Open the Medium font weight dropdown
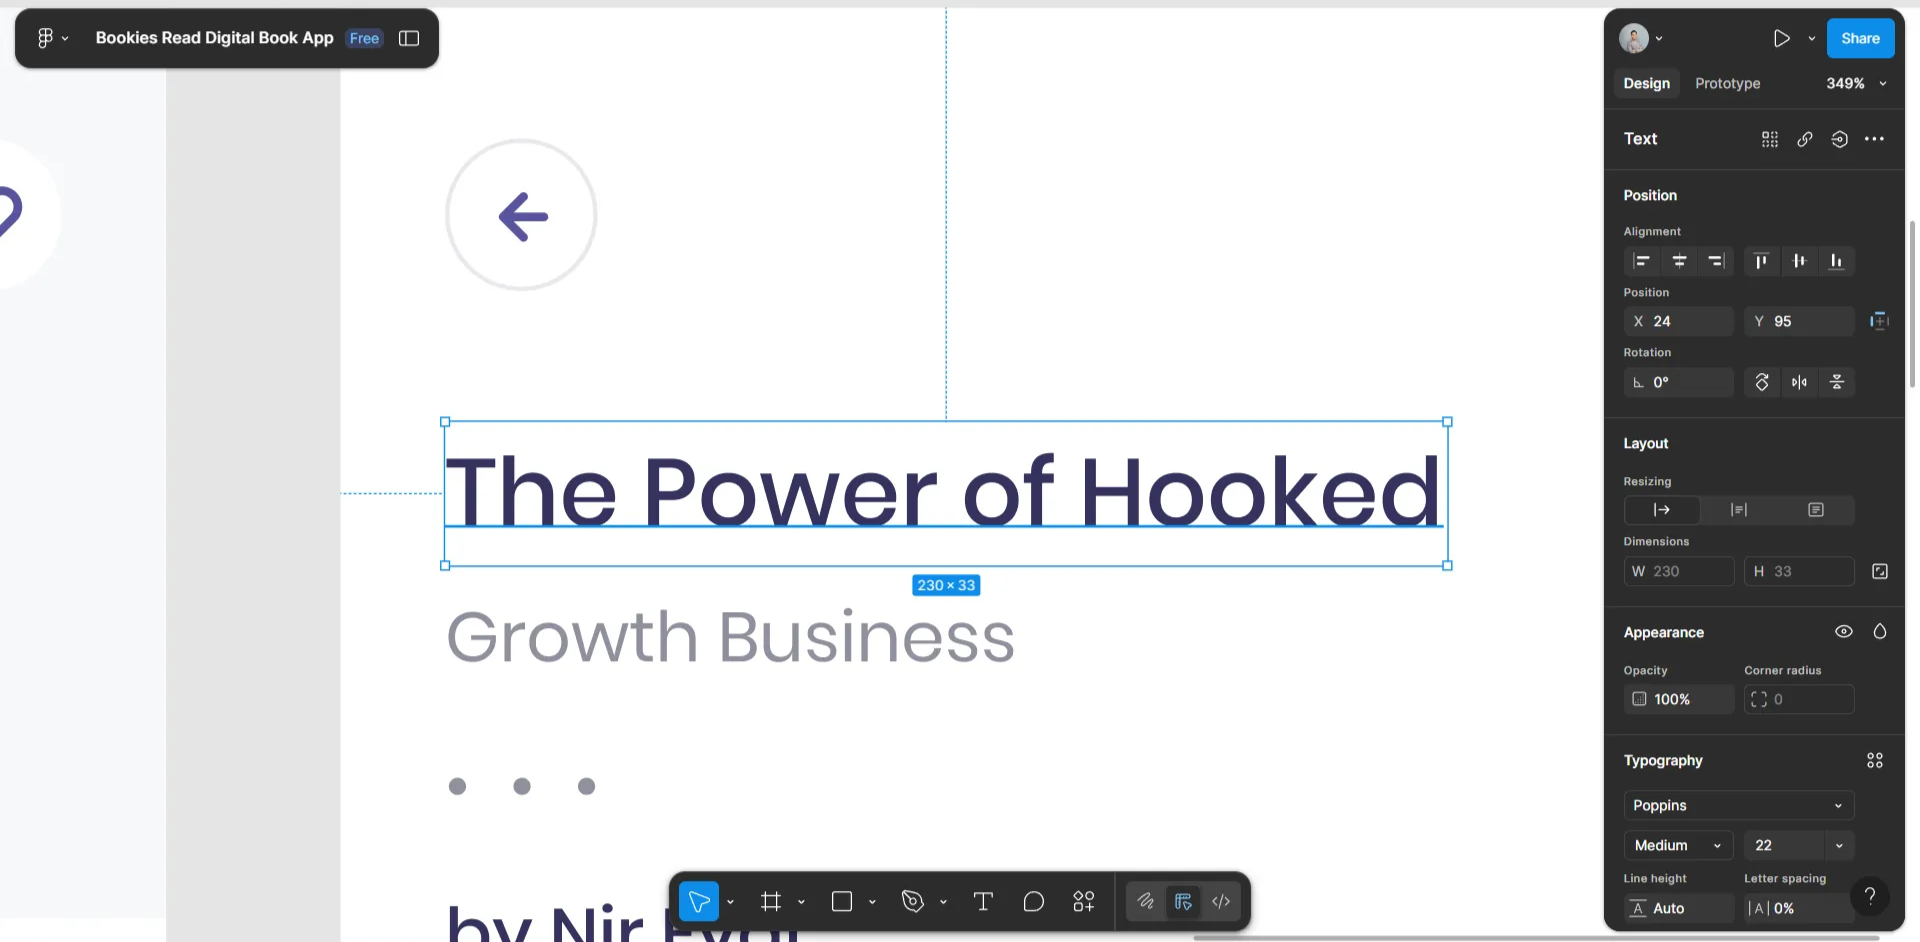The image size is (1920, 942). [1679, 845]
